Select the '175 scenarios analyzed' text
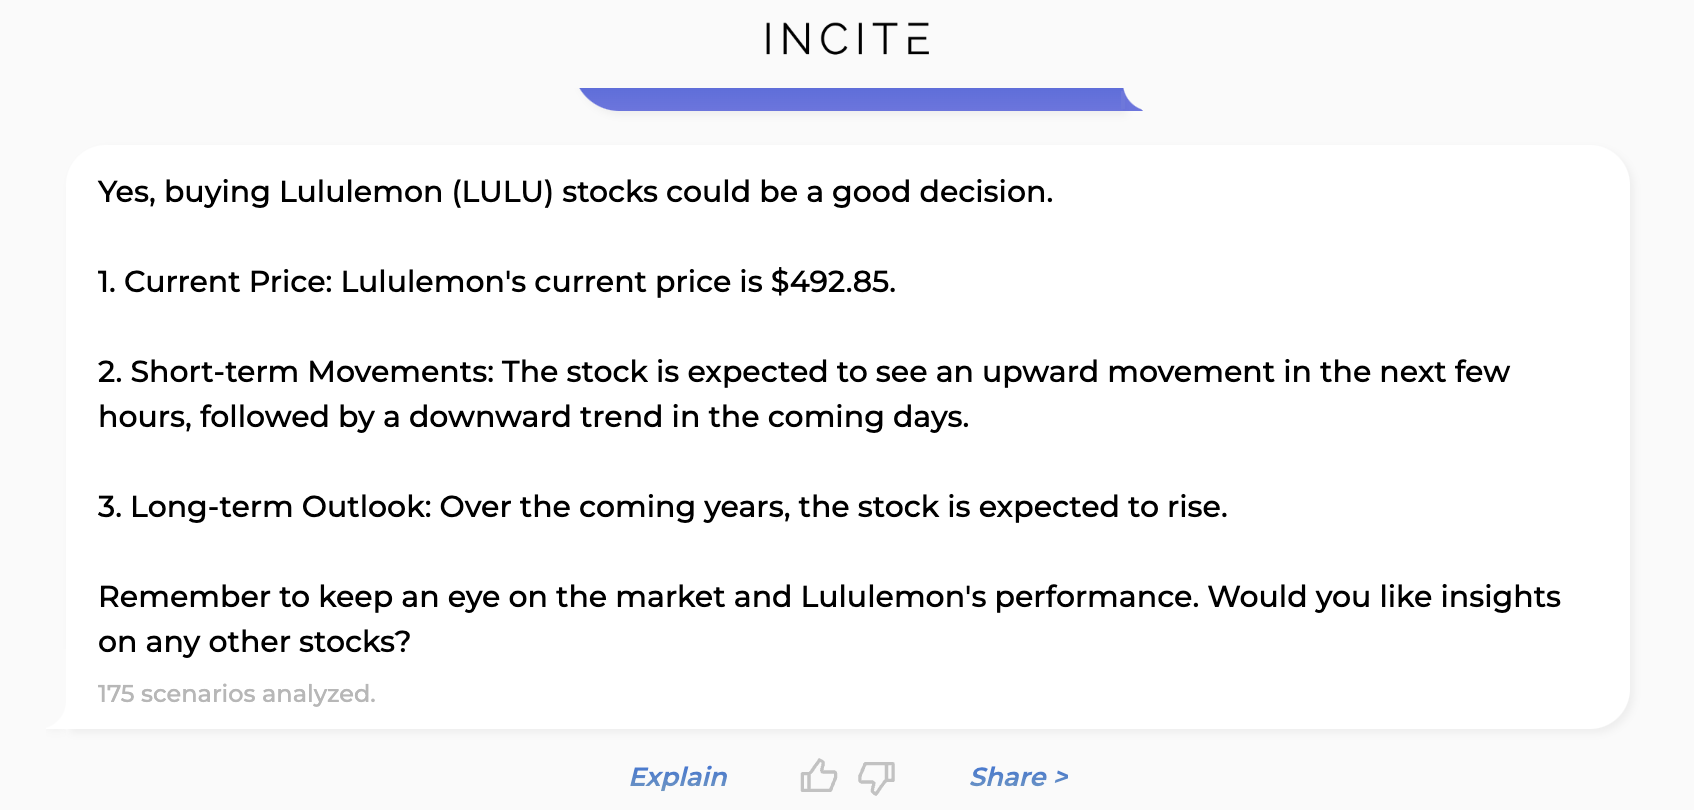 [x=236, y=693]
